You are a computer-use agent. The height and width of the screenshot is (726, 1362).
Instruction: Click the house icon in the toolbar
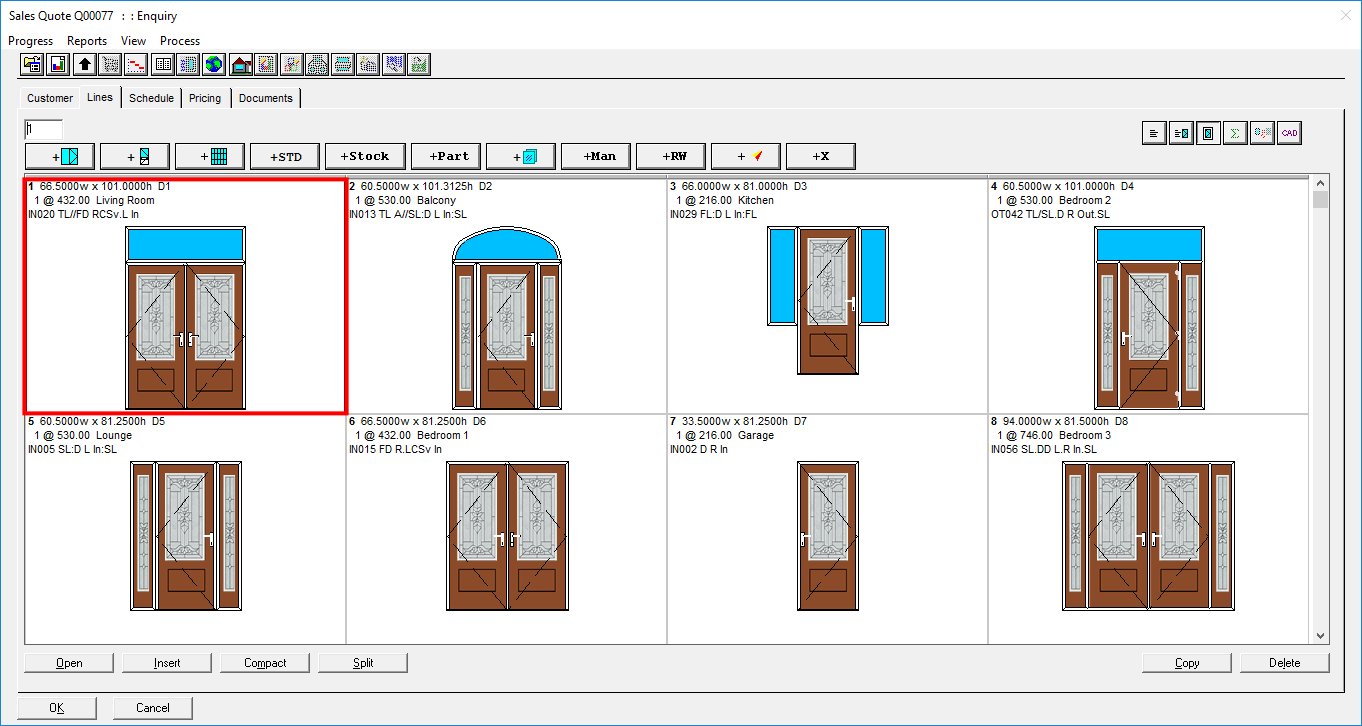pos(240,65)
